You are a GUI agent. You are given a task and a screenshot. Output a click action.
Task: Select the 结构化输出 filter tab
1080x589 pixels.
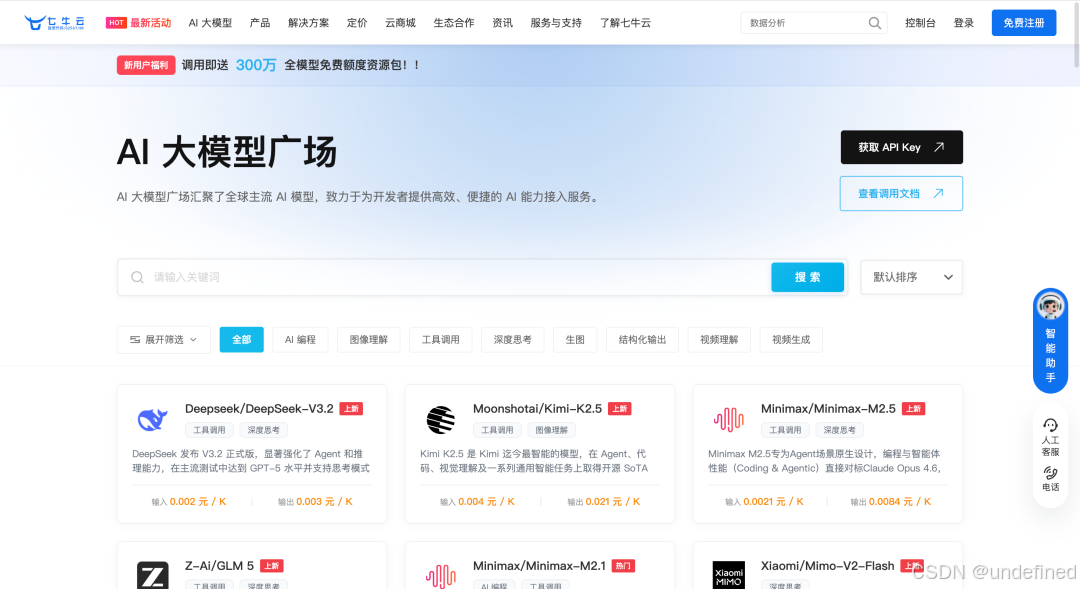coord(643,340)
